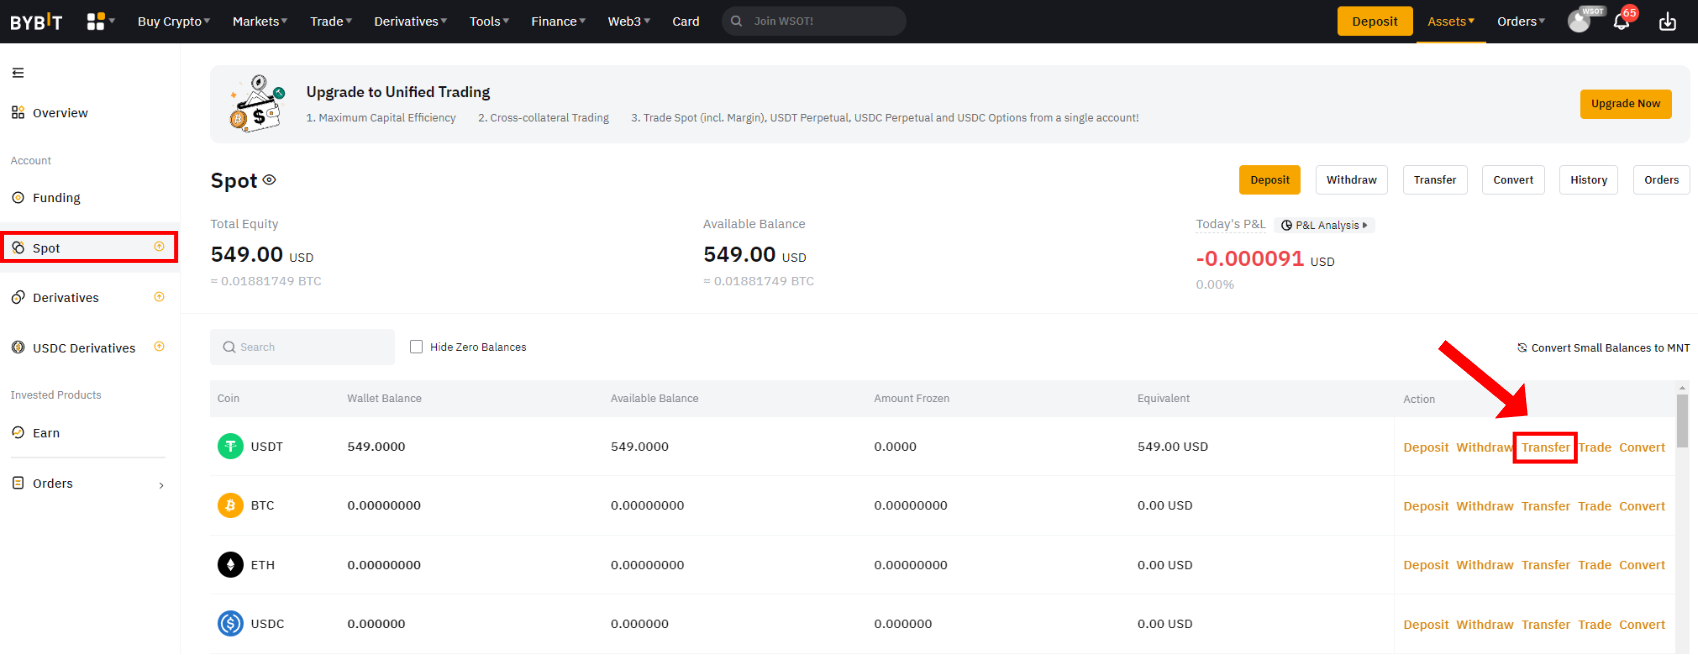Open the Card menu item
Image resolution: width=1698 pixels, height=655 pixels.
coord(686,21)
